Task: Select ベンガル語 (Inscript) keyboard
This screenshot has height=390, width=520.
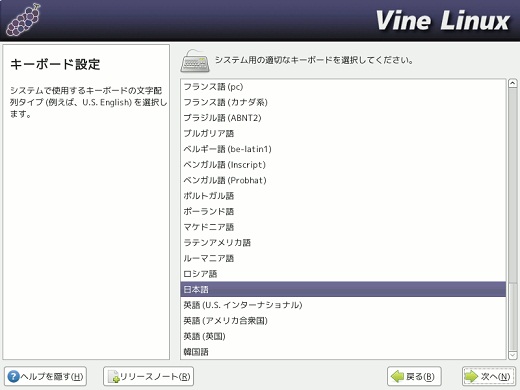Action: click(x=343, y=165)
